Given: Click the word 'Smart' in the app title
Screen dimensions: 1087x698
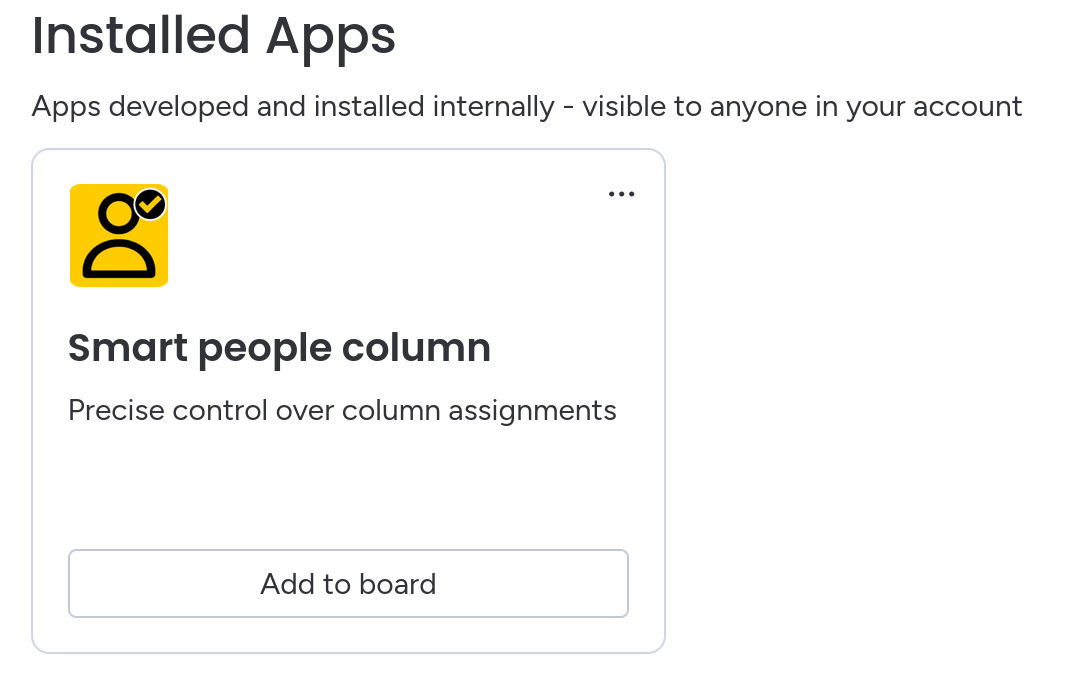Looking at the screenshot, I should click(128, 348).
